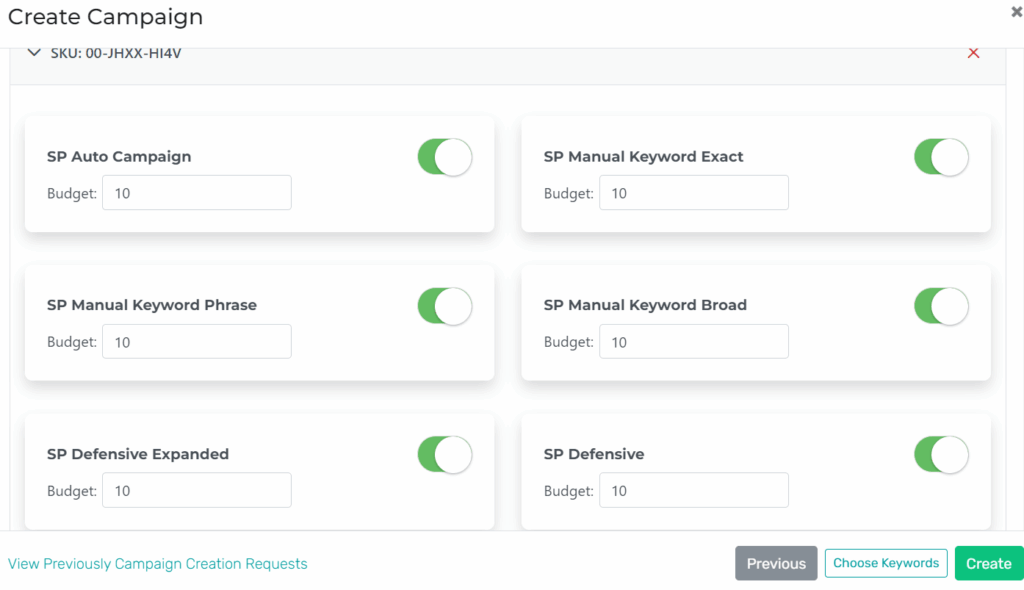Go back using the Previous button
The image size is (1024, 590).
pos(775,563)
